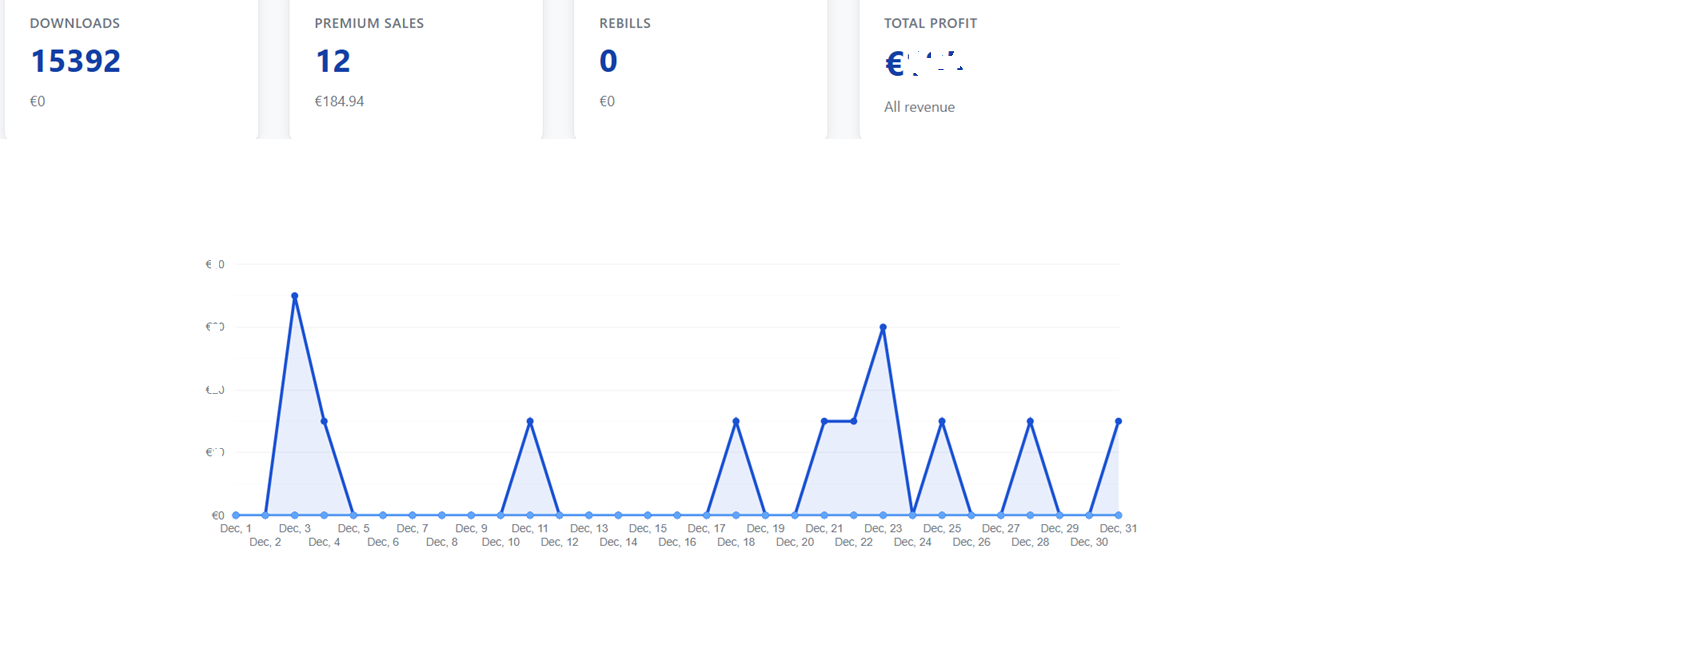
Task: Click the Dec 22 data point
Action: pyautogui.click(x=854, y=421)
